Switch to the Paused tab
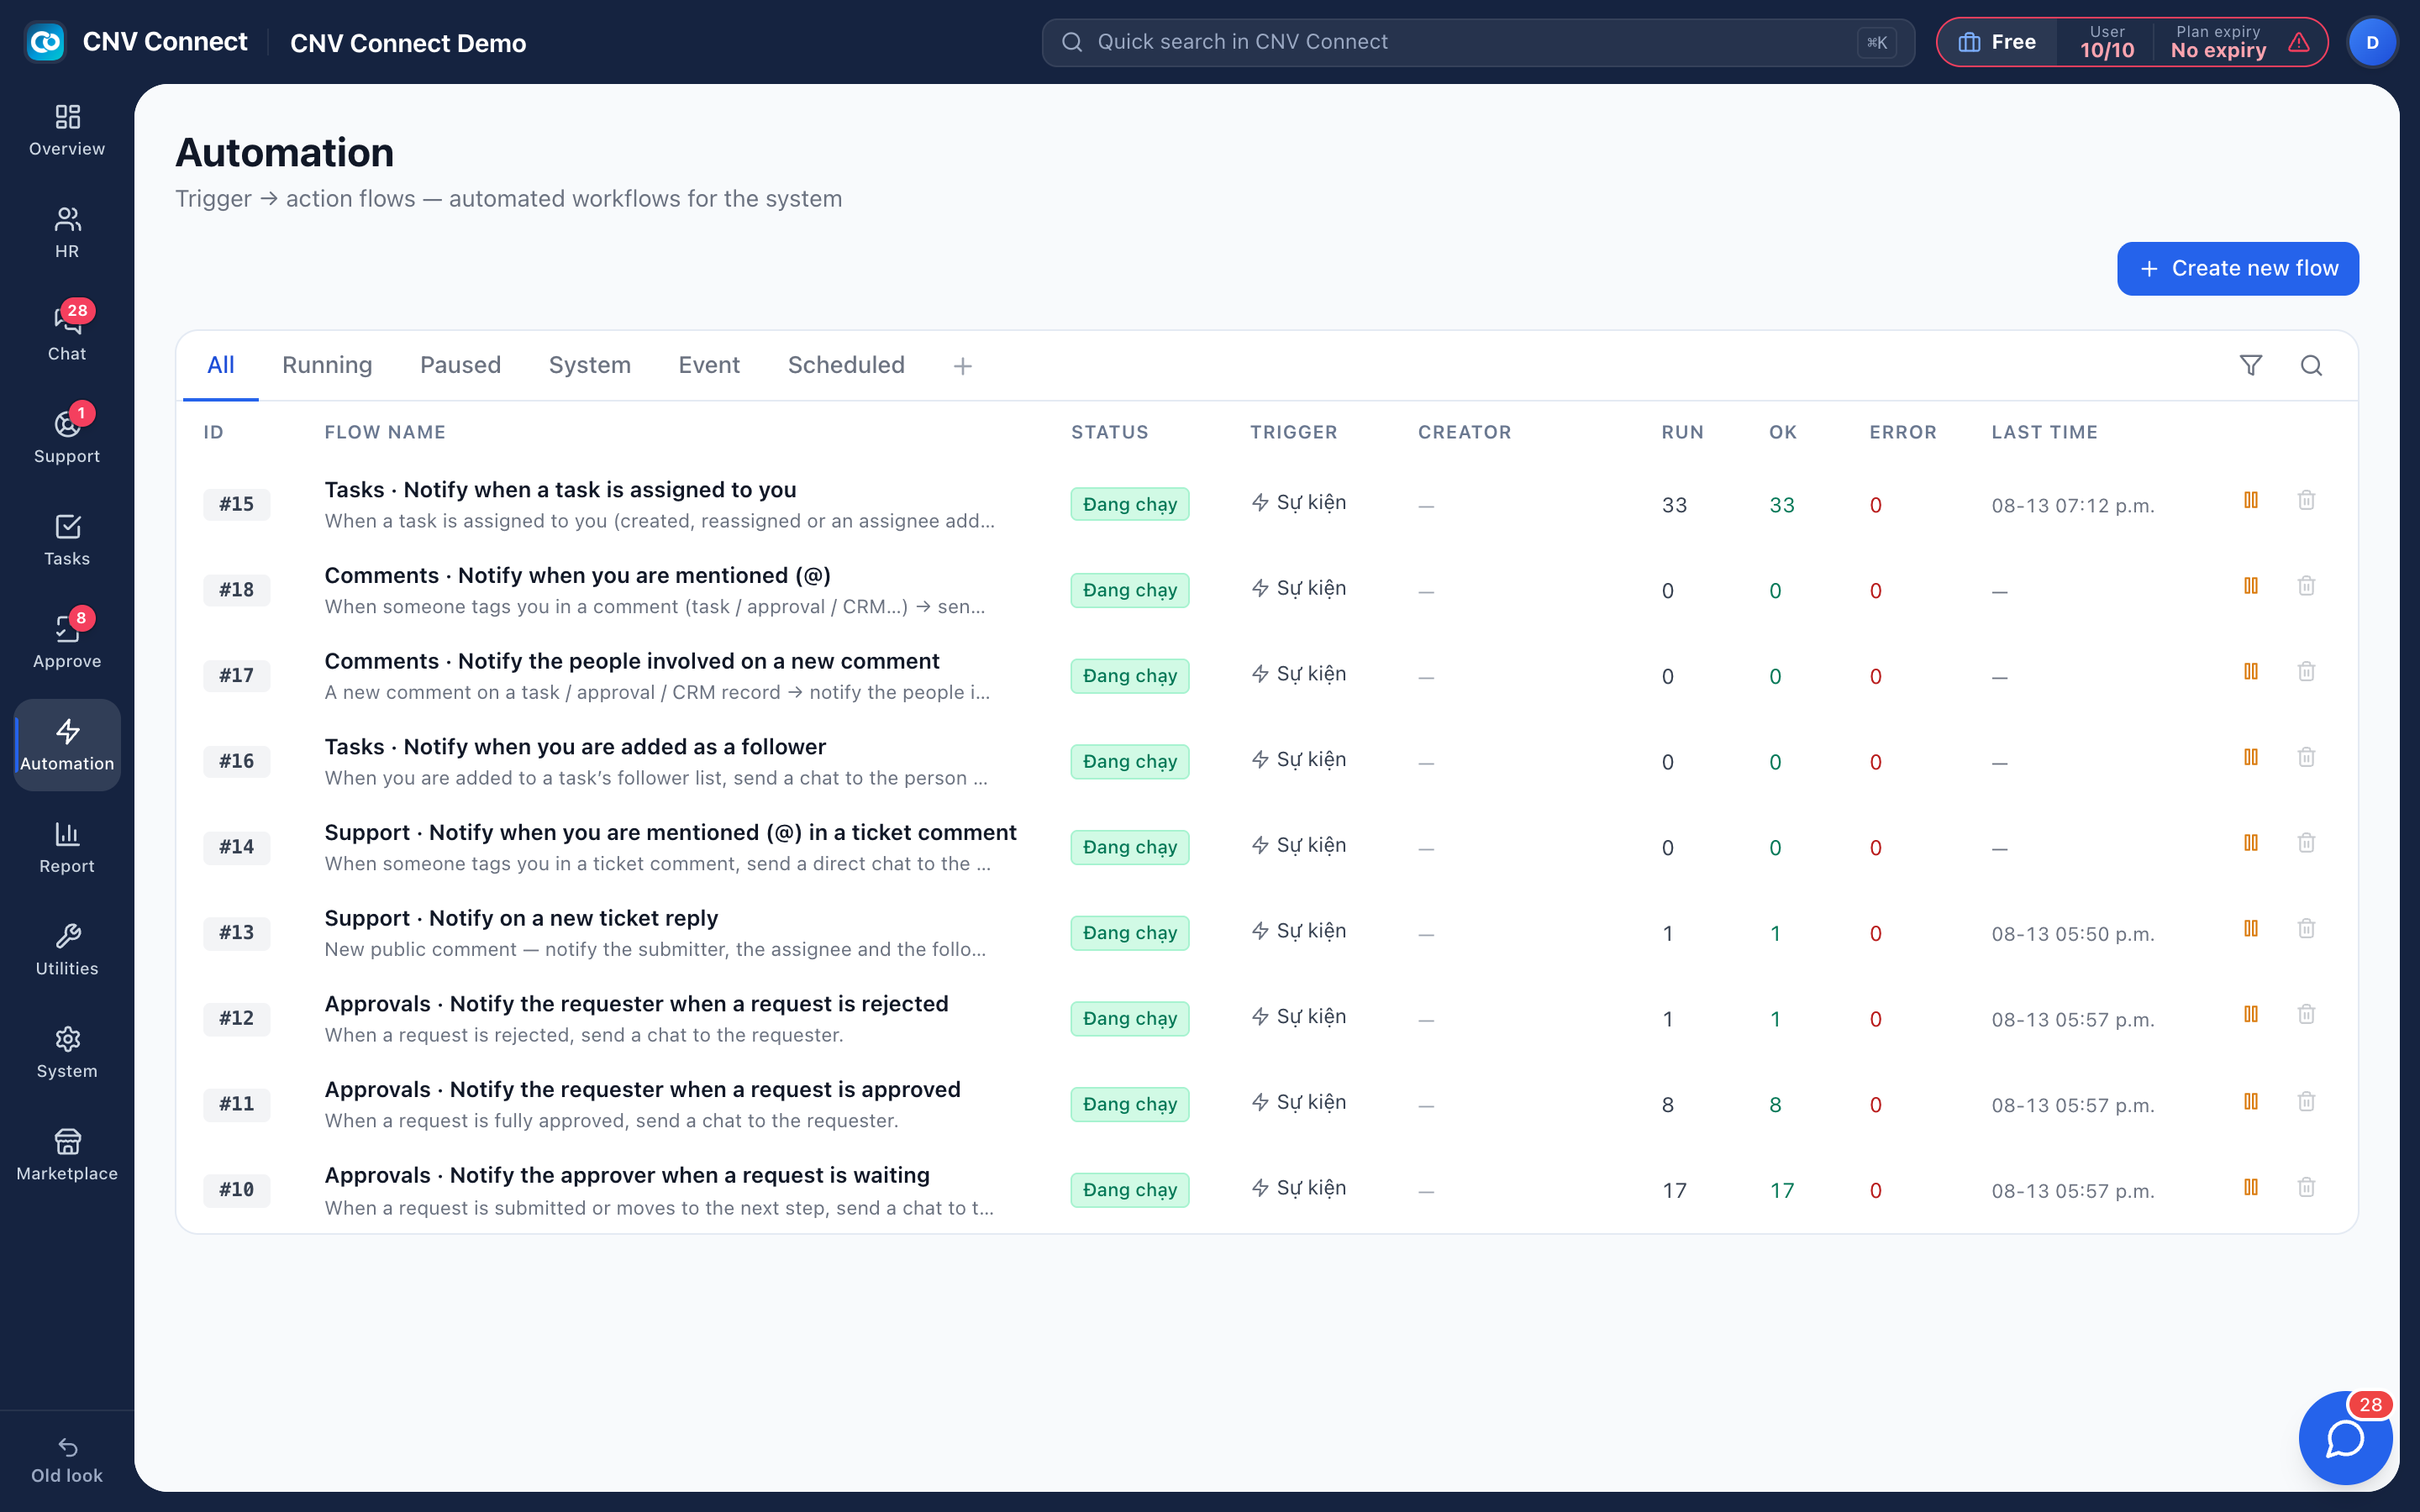Viewport: 2420px width, 1512px height. [x=460, y=365]
